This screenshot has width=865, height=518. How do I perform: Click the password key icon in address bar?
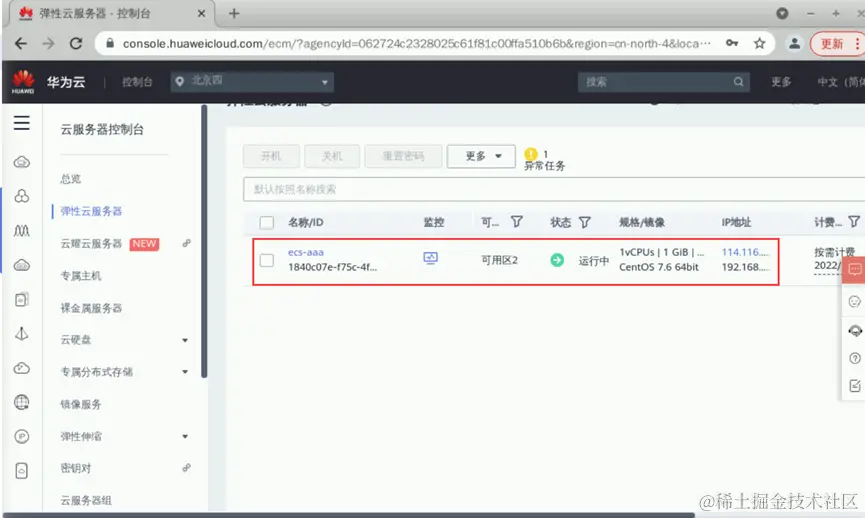coord(732,43)
